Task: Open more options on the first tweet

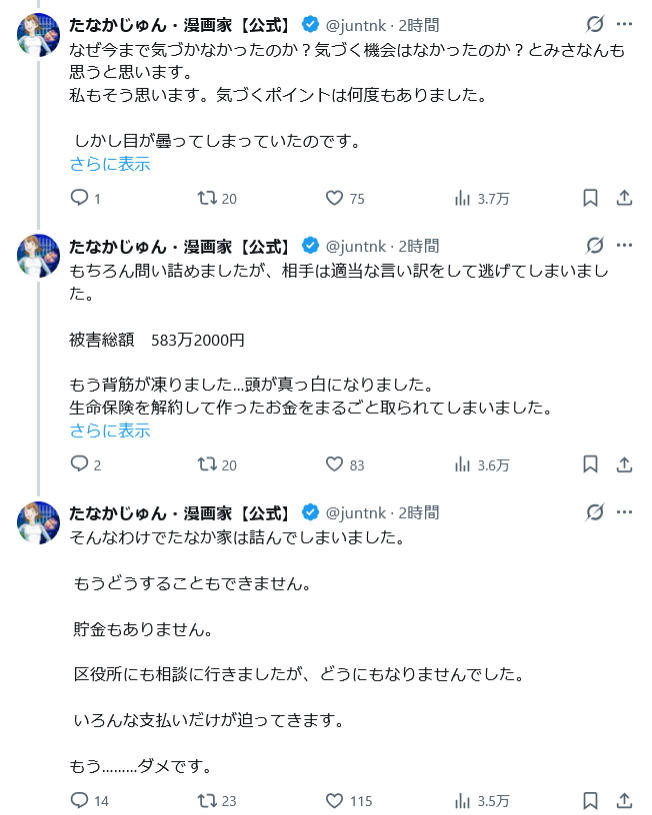Action: pos(624,23)
